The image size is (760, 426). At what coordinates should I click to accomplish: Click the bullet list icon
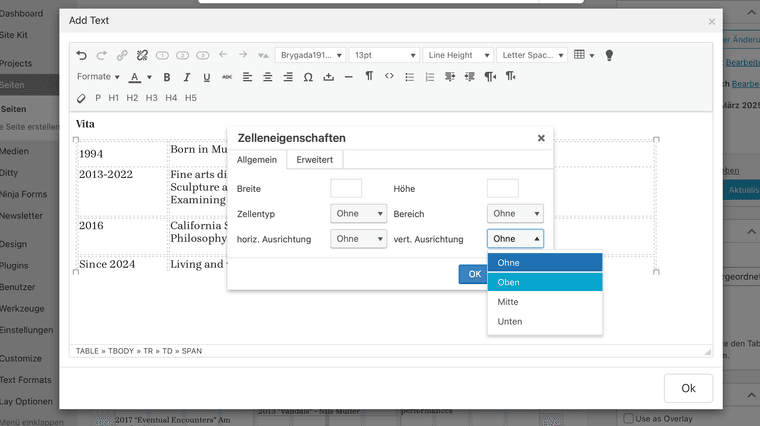coord(411,77)
